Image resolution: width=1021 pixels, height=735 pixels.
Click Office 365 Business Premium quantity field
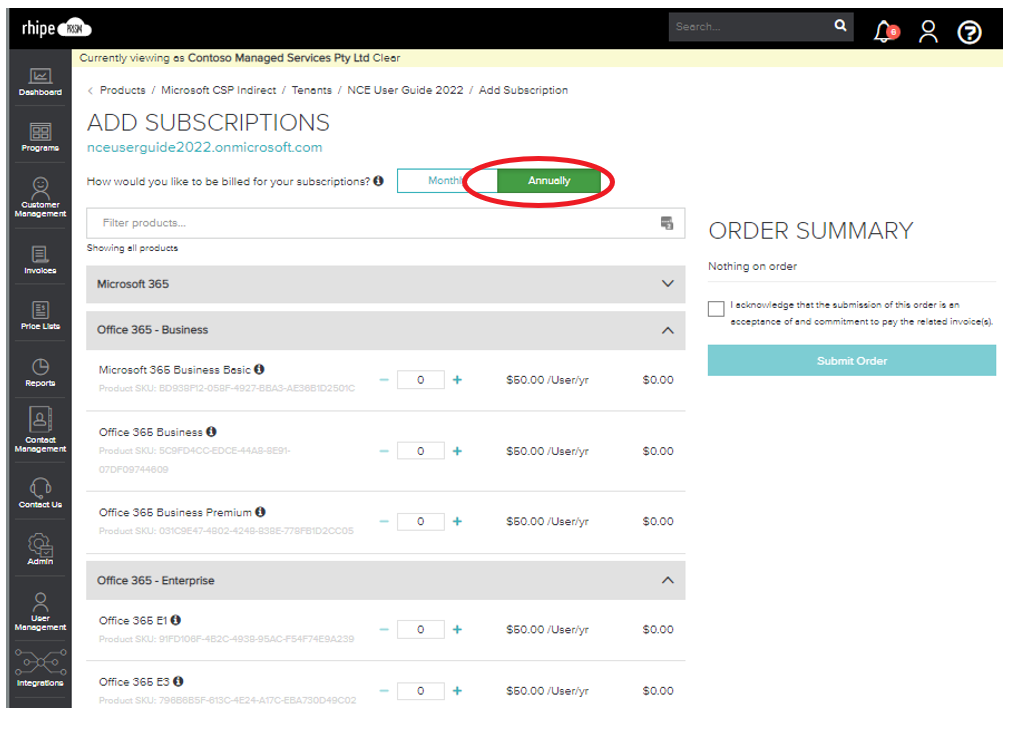[x=421, y=521]
